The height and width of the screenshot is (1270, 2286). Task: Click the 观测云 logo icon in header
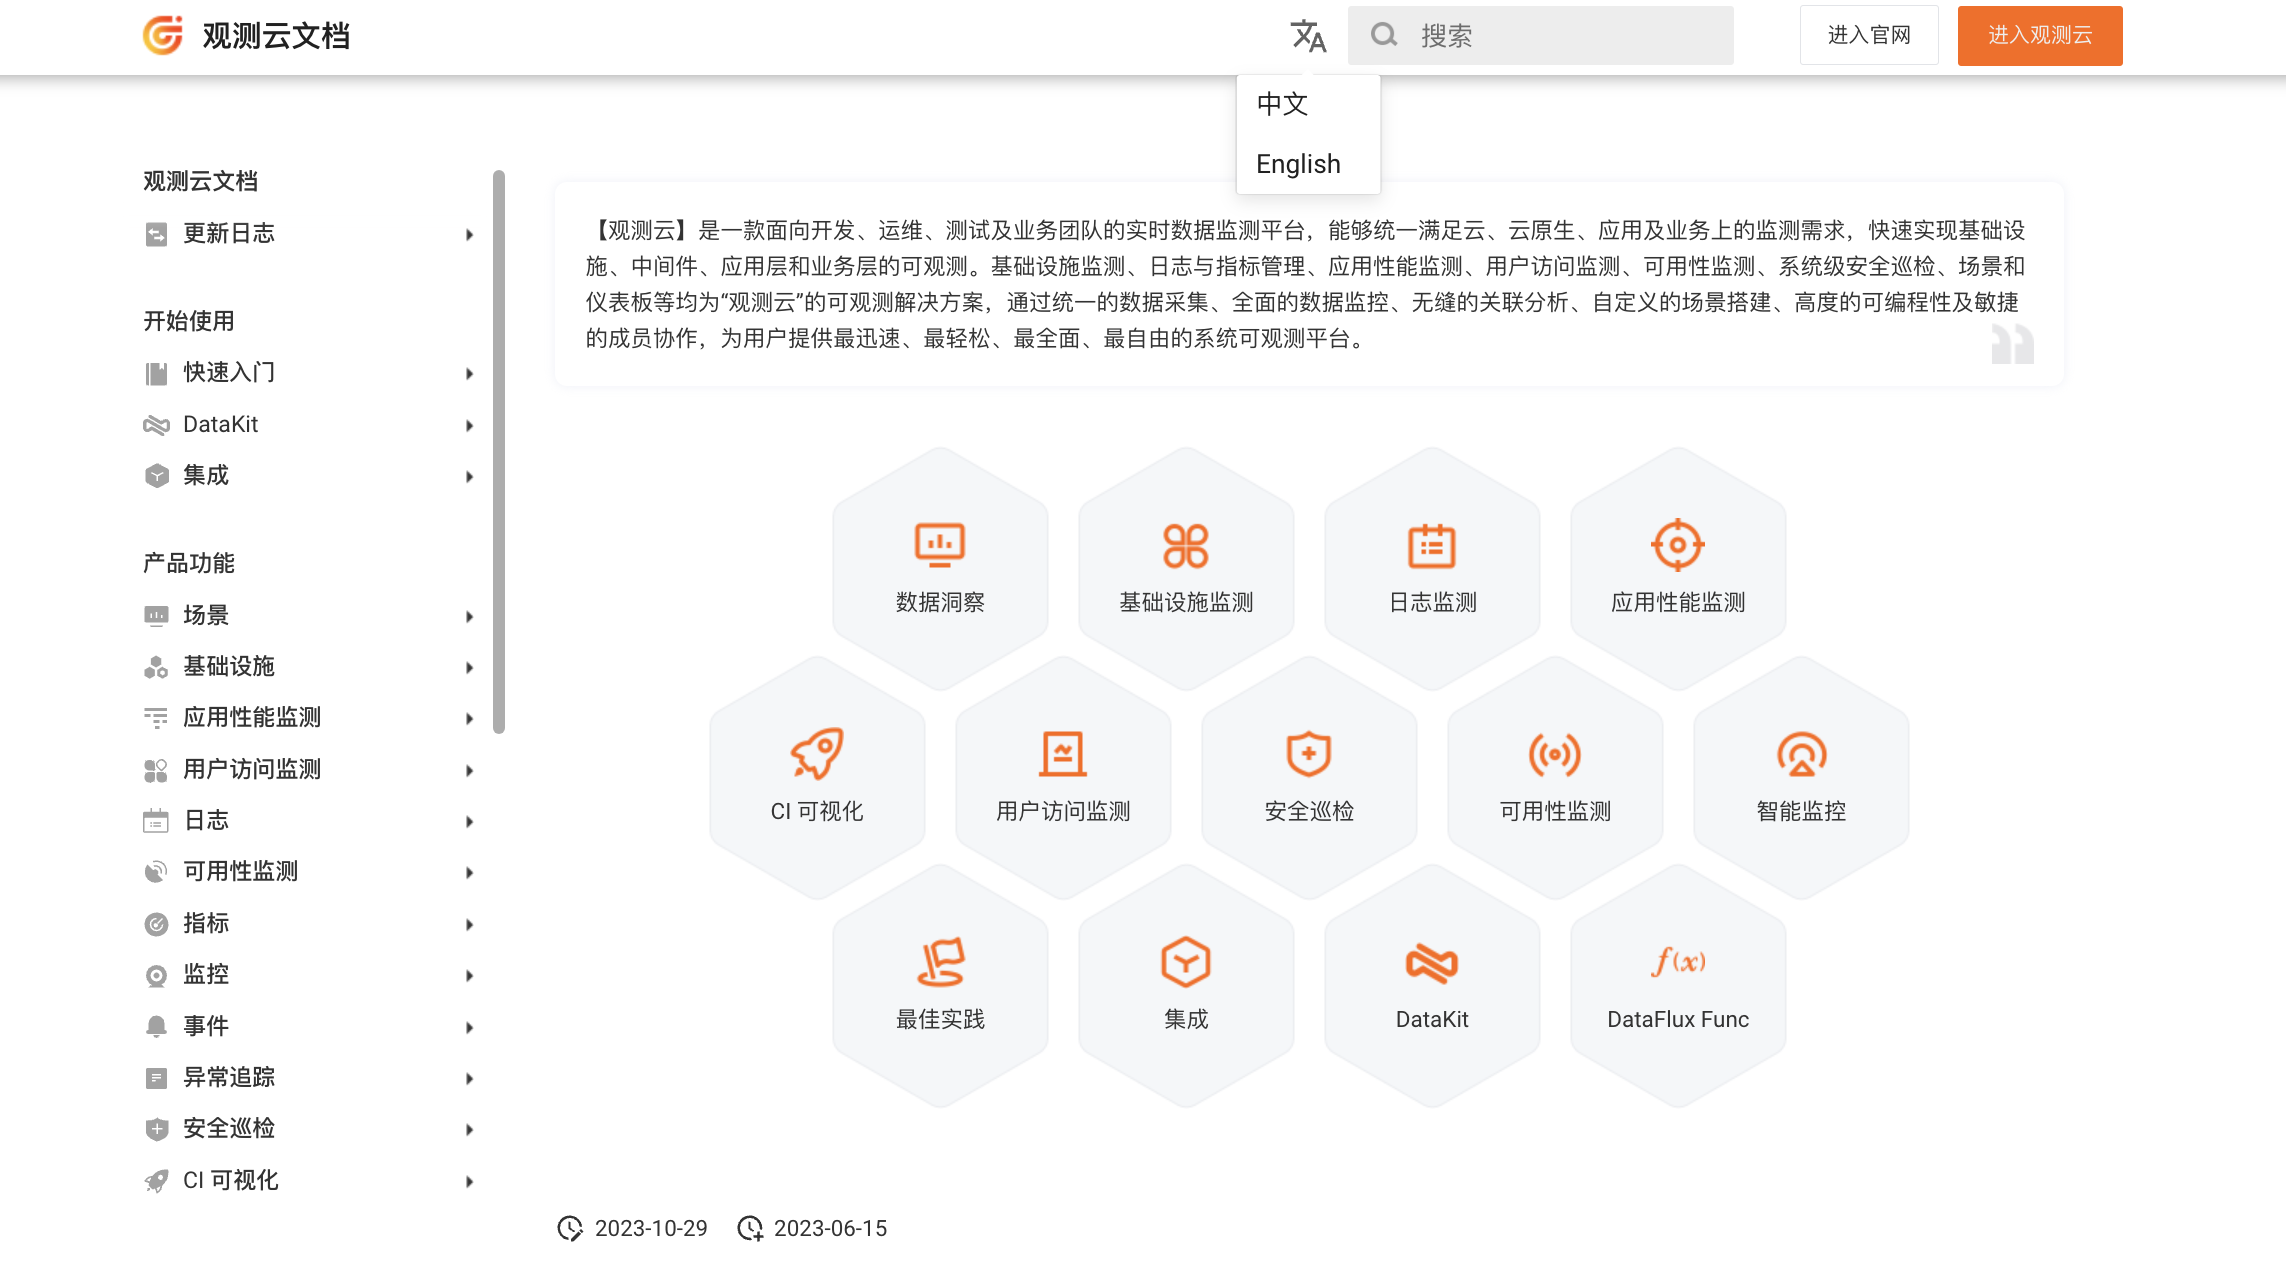pos(163,35)
